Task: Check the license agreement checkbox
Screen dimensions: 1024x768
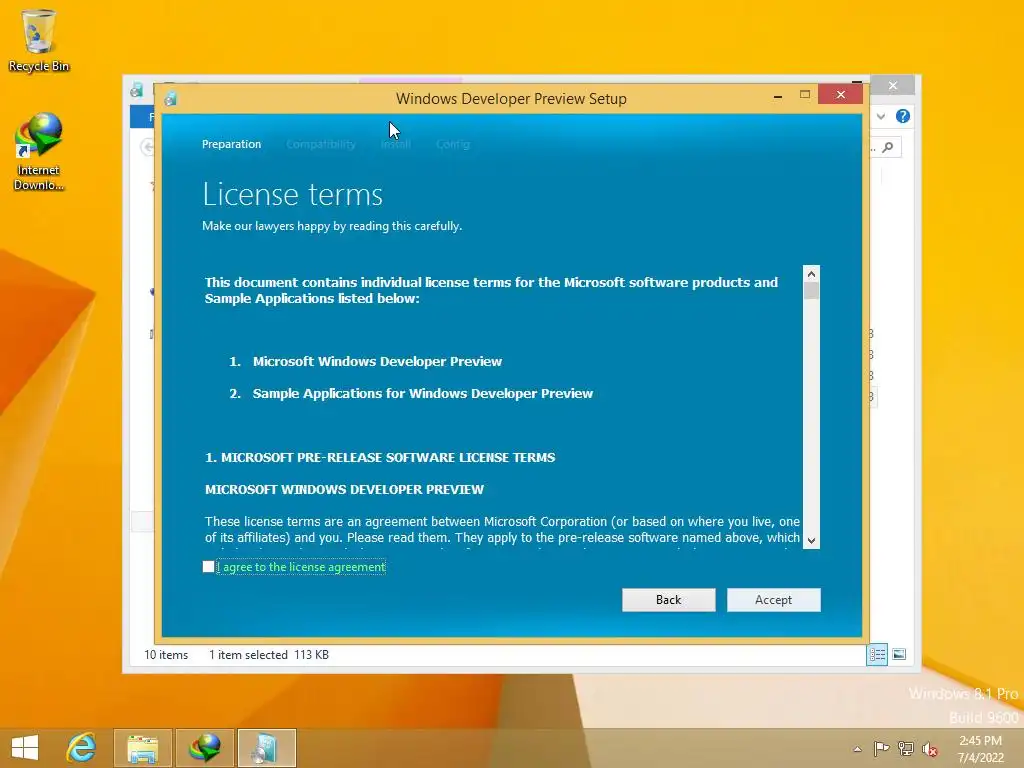Action: click(x=208, y=567)
